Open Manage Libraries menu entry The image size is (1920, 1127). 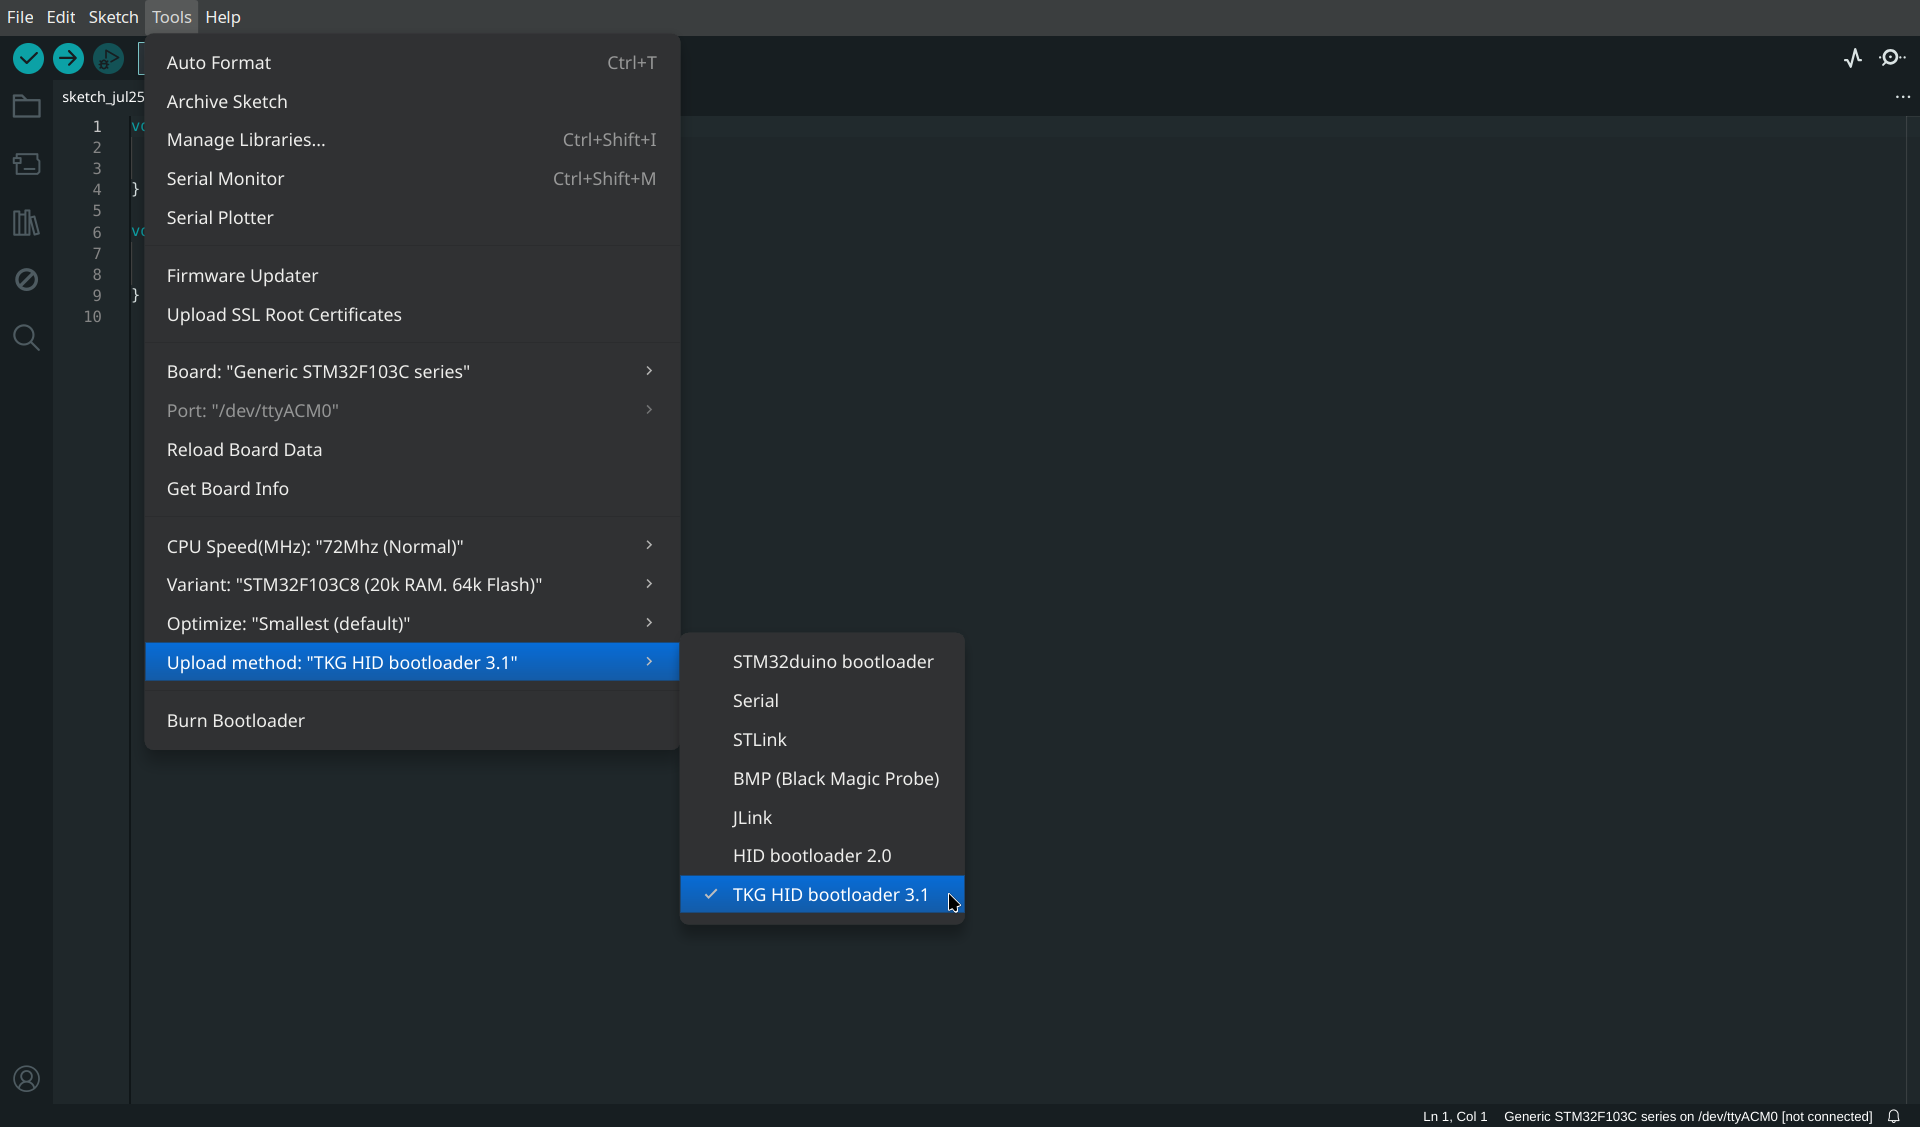pyautogui.click(x=412, y=140)
